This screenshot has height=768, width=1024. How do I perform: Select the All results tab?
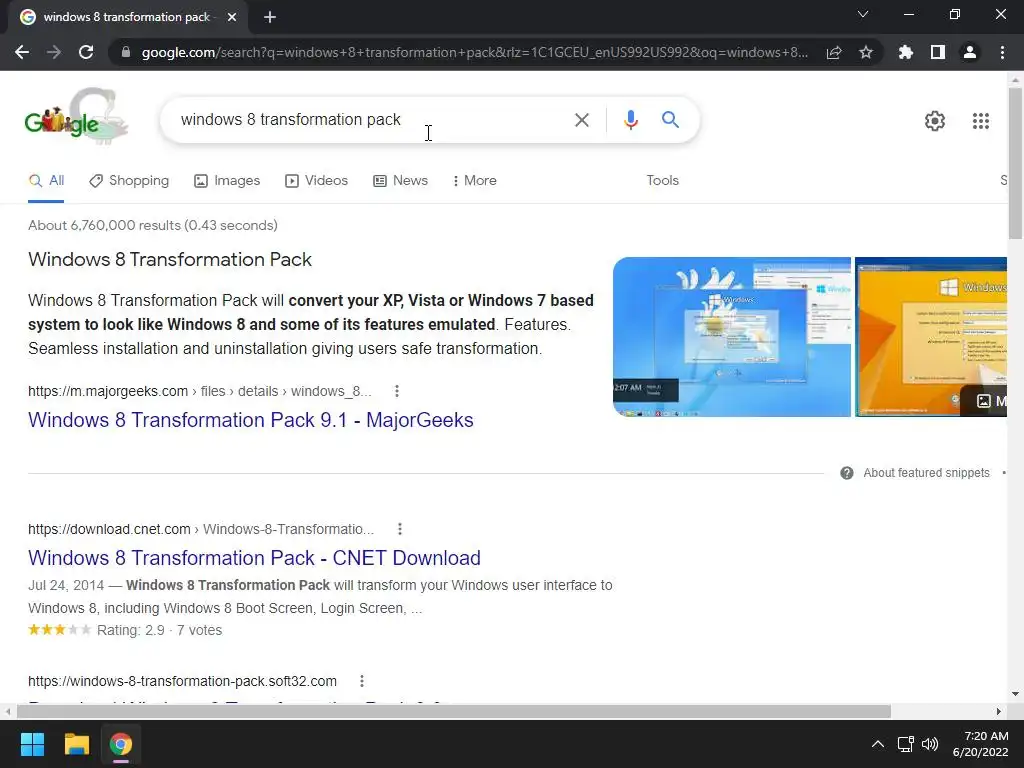coord(46,181)
